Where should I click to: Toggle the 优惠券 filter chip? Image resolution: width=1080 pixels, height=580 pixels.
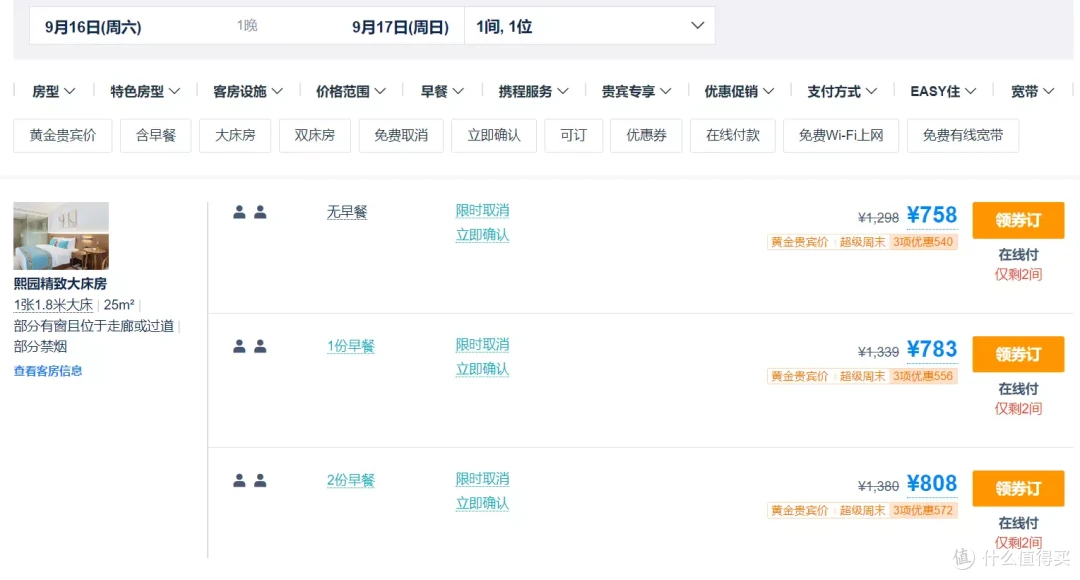click(x=646, y=135)
